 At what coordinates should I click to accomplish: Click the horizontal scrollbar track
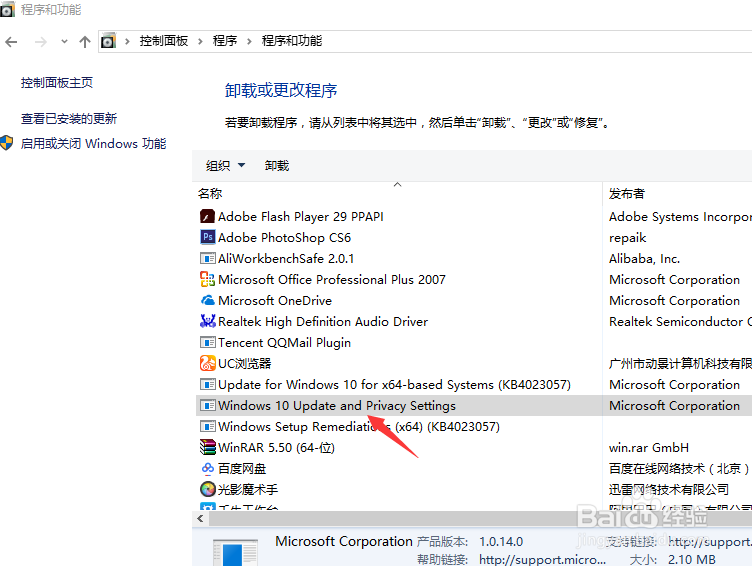pyautogui.click(x=480, y=519)
